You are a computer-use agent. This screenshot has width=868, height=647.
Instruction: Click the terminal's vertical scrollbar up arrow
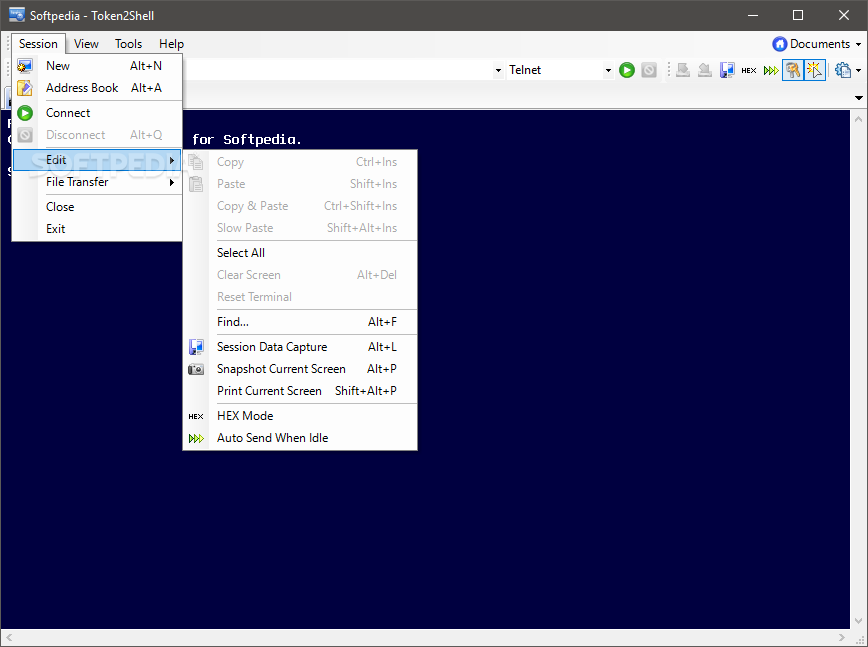(x=859, y=119)
